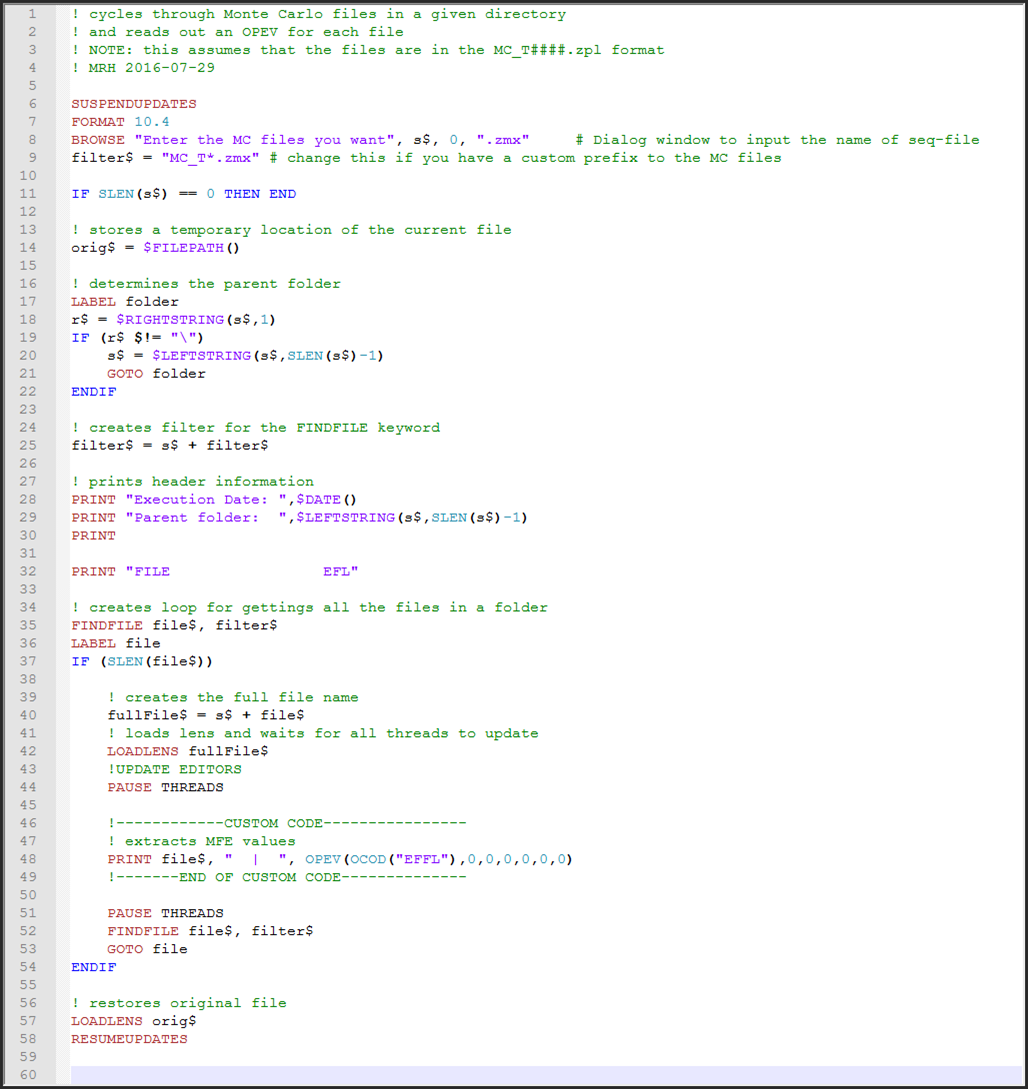The image size is (1028, 1089).
Task: Click PAUSE THREADS on line 44
Action: pyautogui.click(x=165, y=788)
